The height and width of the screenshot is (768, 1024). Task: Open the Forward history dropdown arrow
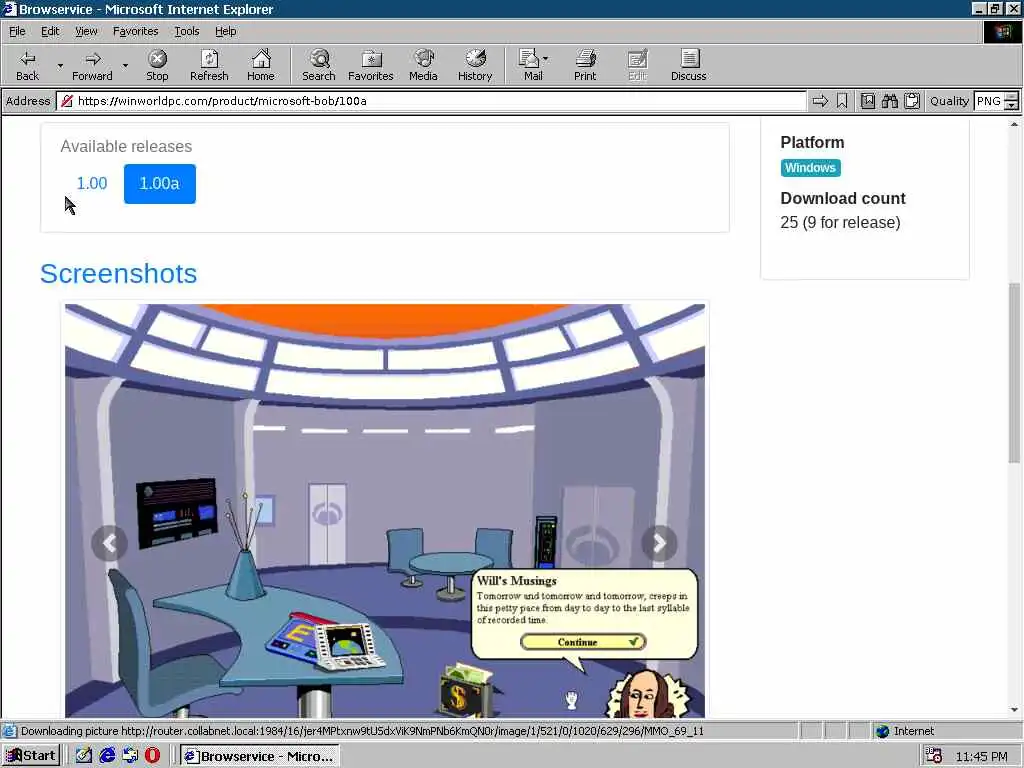(x=125, y=65)
